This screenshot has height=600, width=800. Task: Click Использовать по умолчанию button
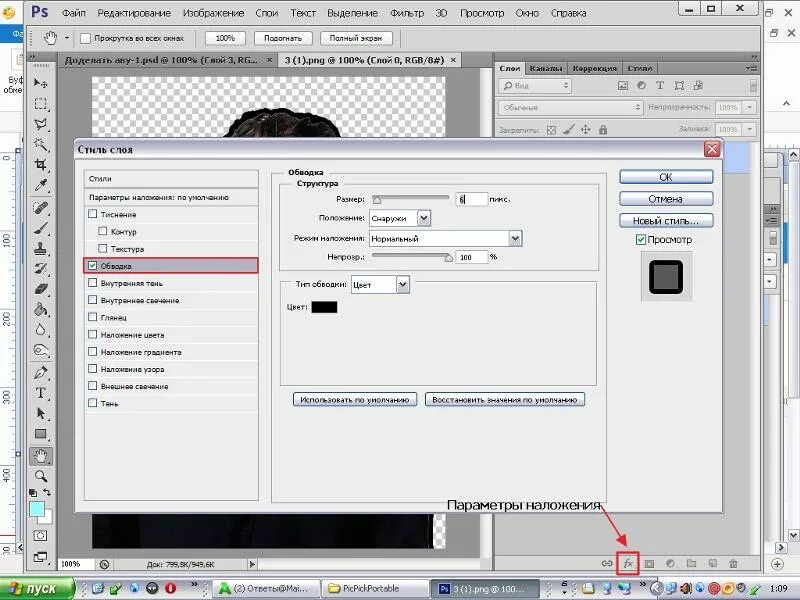pos(355,399)
